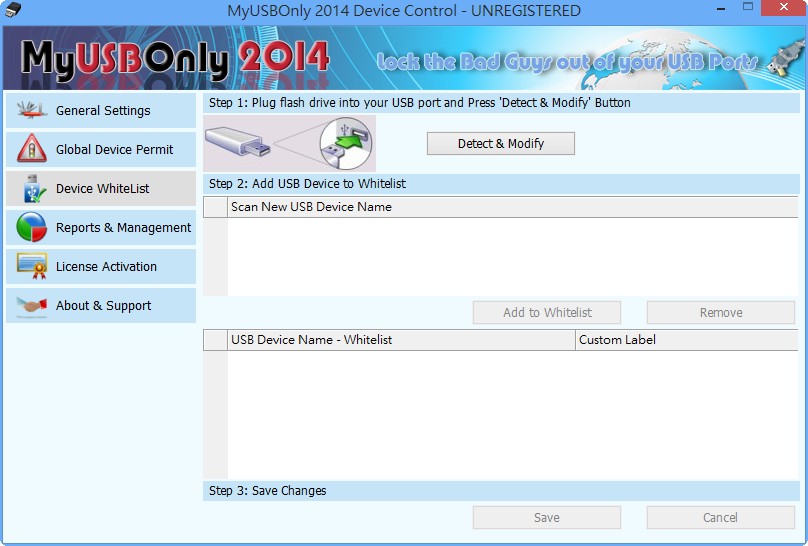Click Add to Whitelist button
This screenshot has width=808, height=546.
point(547,313)
